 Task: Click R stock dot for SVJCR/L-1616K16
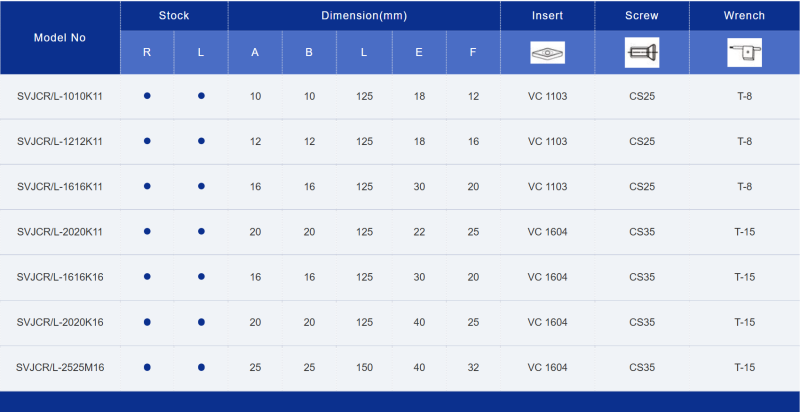147,277
